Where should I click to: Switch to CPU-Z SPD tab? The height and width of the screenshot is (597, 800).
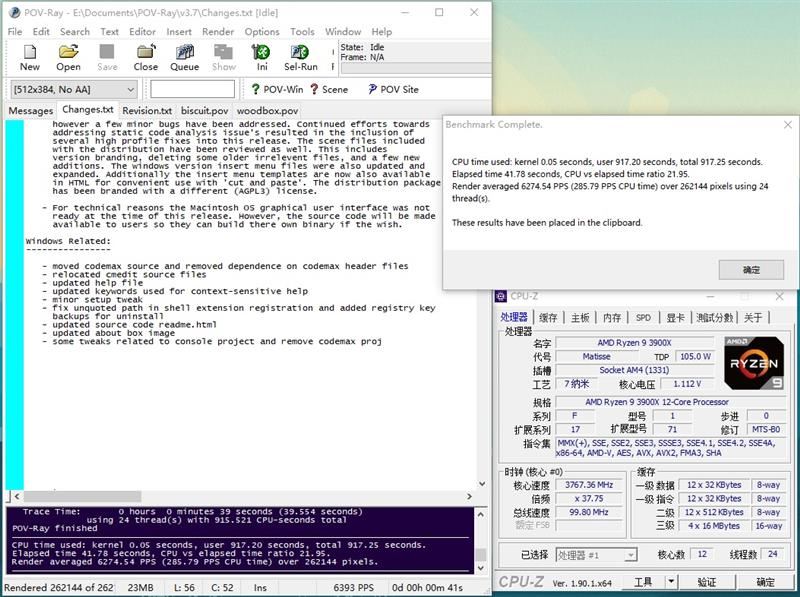(x=643, y=317)
